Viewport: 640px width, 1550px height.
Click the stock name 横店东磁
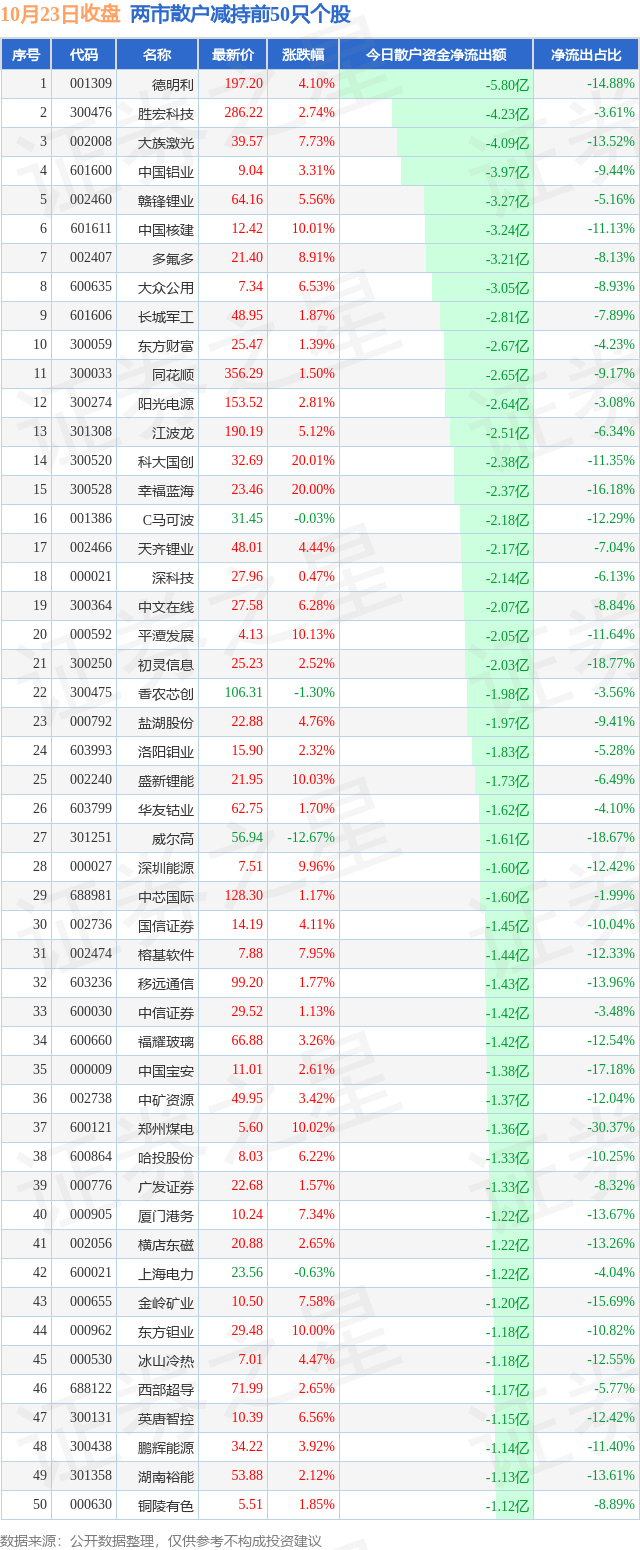coord(165,1244)
